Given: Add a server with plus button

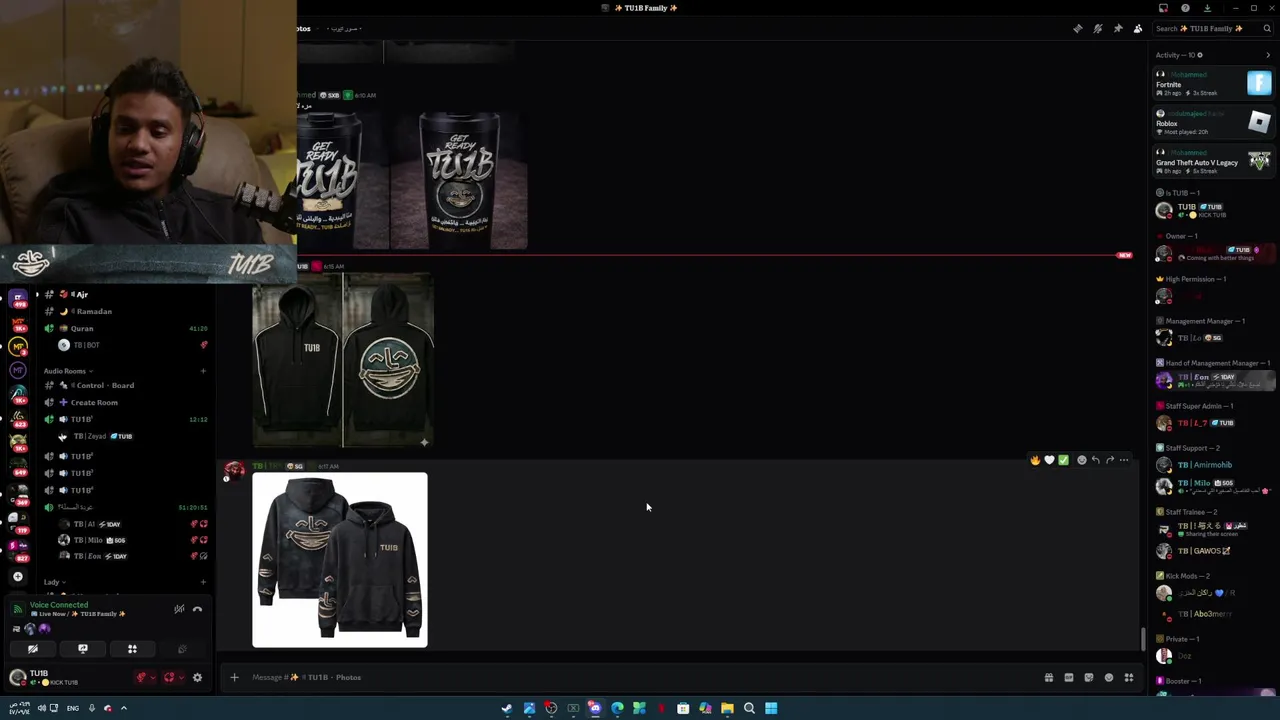Looking at the screenshot, I should (x=18, y=576).
